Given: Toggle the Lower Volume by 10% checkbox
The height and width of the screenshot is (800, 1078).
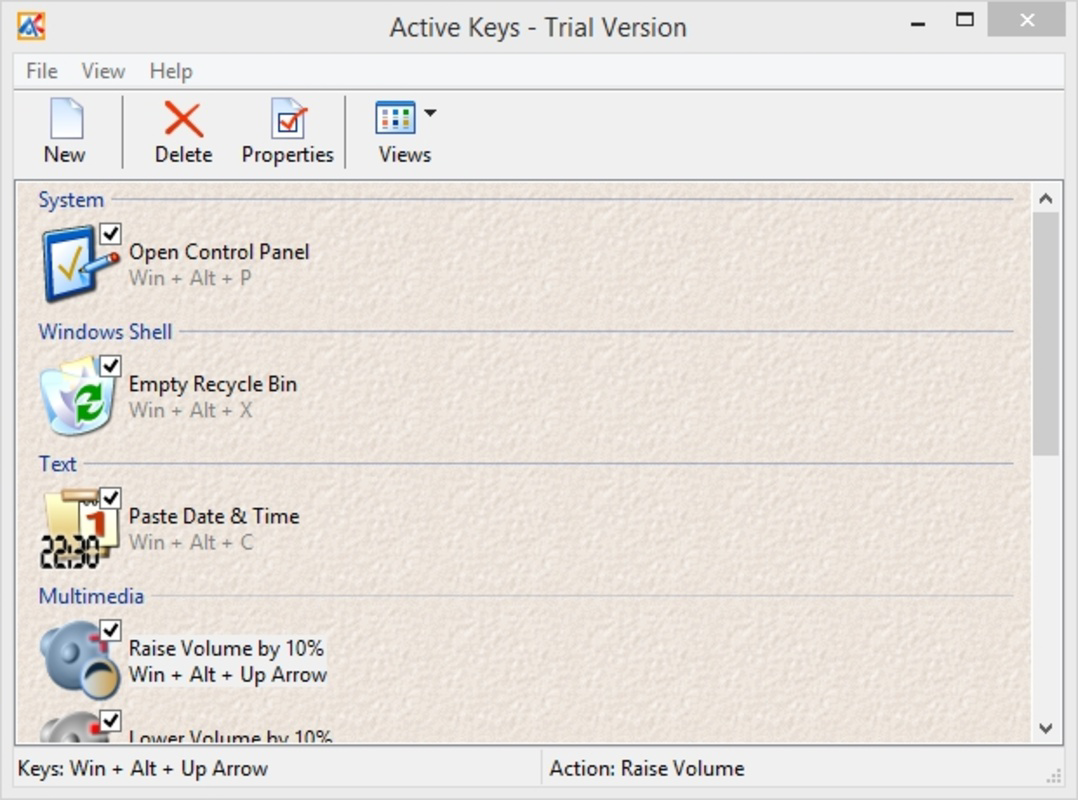Looking at the screenshot, I should pyautogui.click(x=110, y=720).
